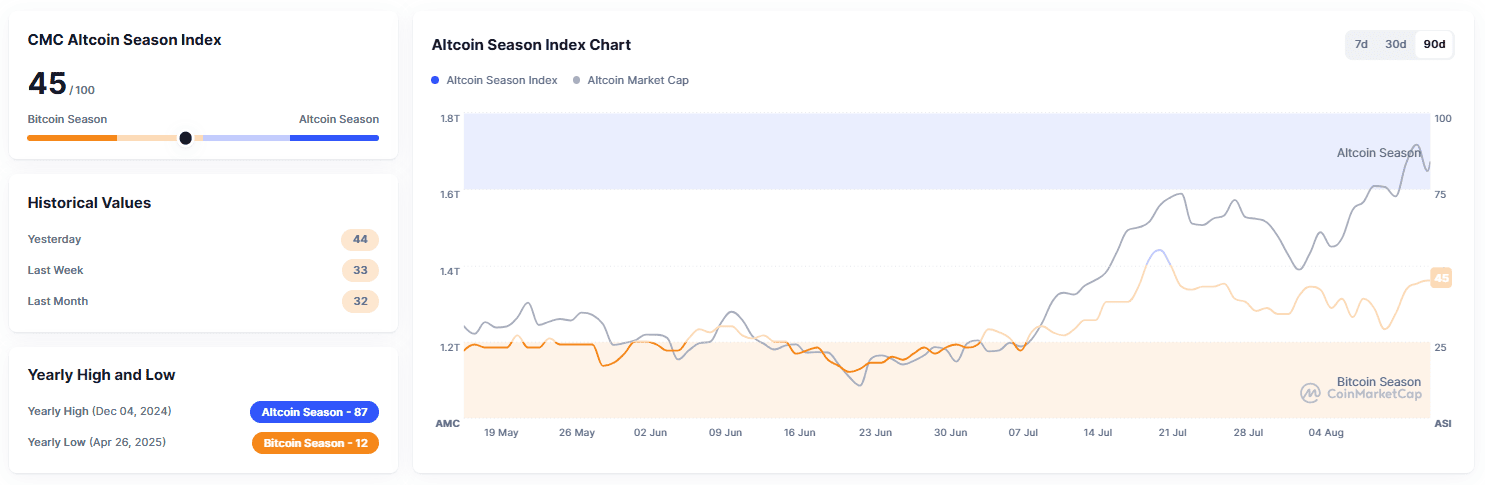Select the 30d time range tab
This screenshot has height=485, width=1485.
pos(1395,44)
